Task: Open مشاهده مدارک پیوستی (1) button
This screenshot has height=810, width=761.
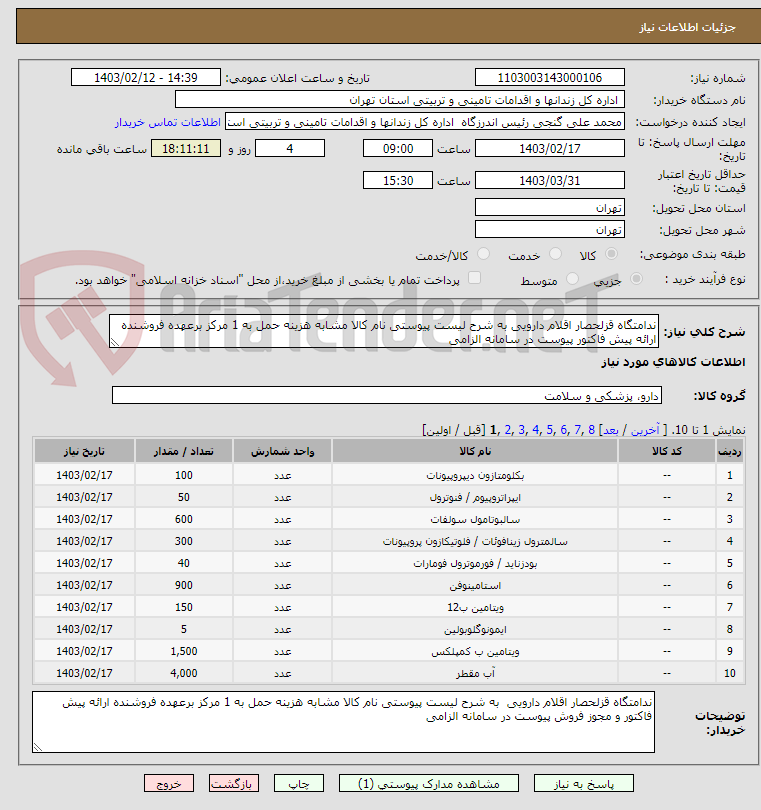Action: point(429,784)
